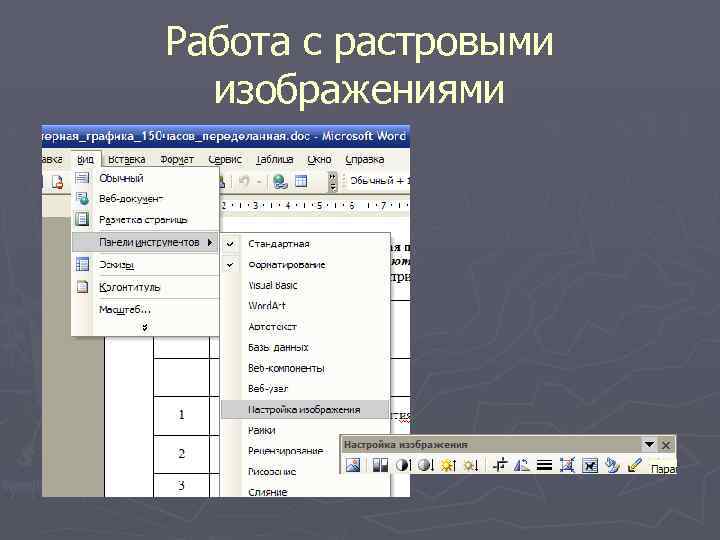The width and height of the screenshot is (720, 540).
Task: Click the Format Picture icon
Action: [x=613, y=465]
